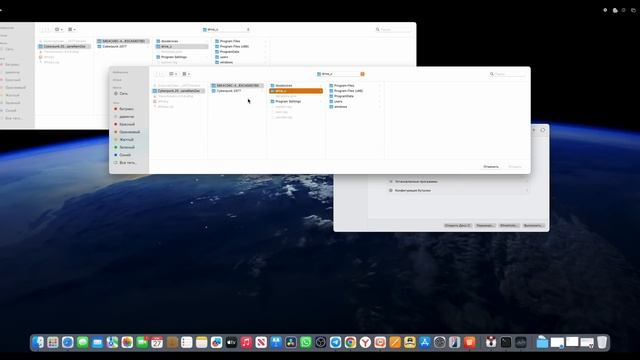Launch Safari from the Dock
640x360 pixels.
pyautogui.click(x=68, y=342)
